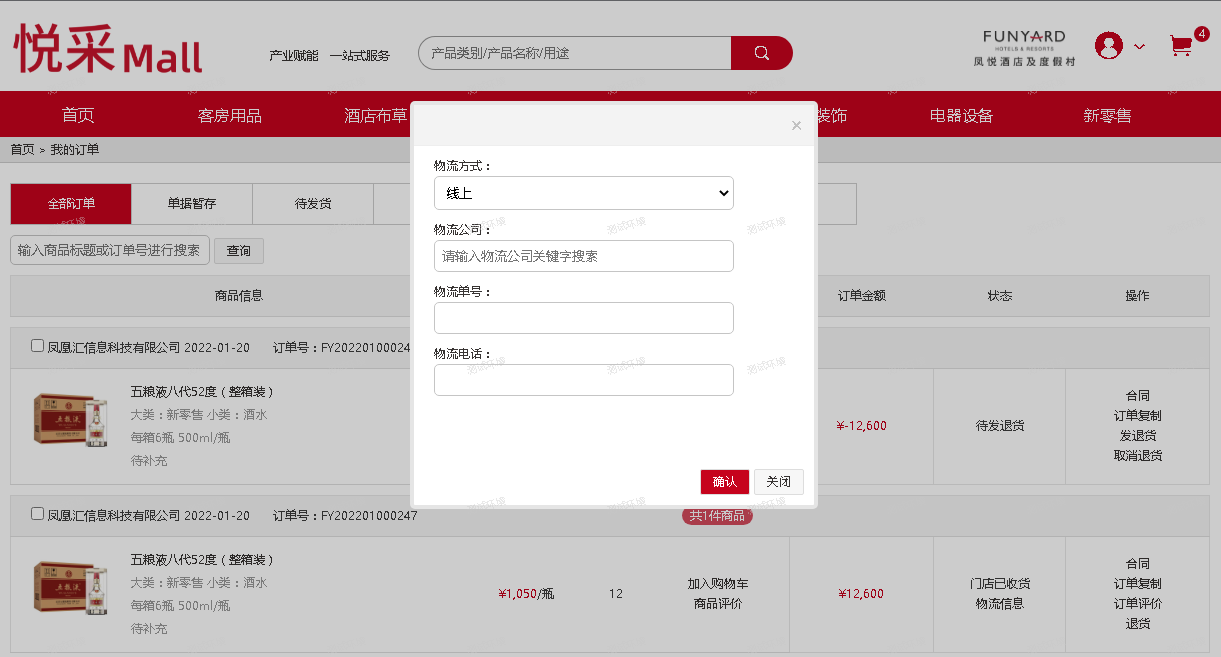Click the second order's Wuliangye product thumbnail
The image size is (1221, 657).
pyautogui.click(x=70, y=587)
